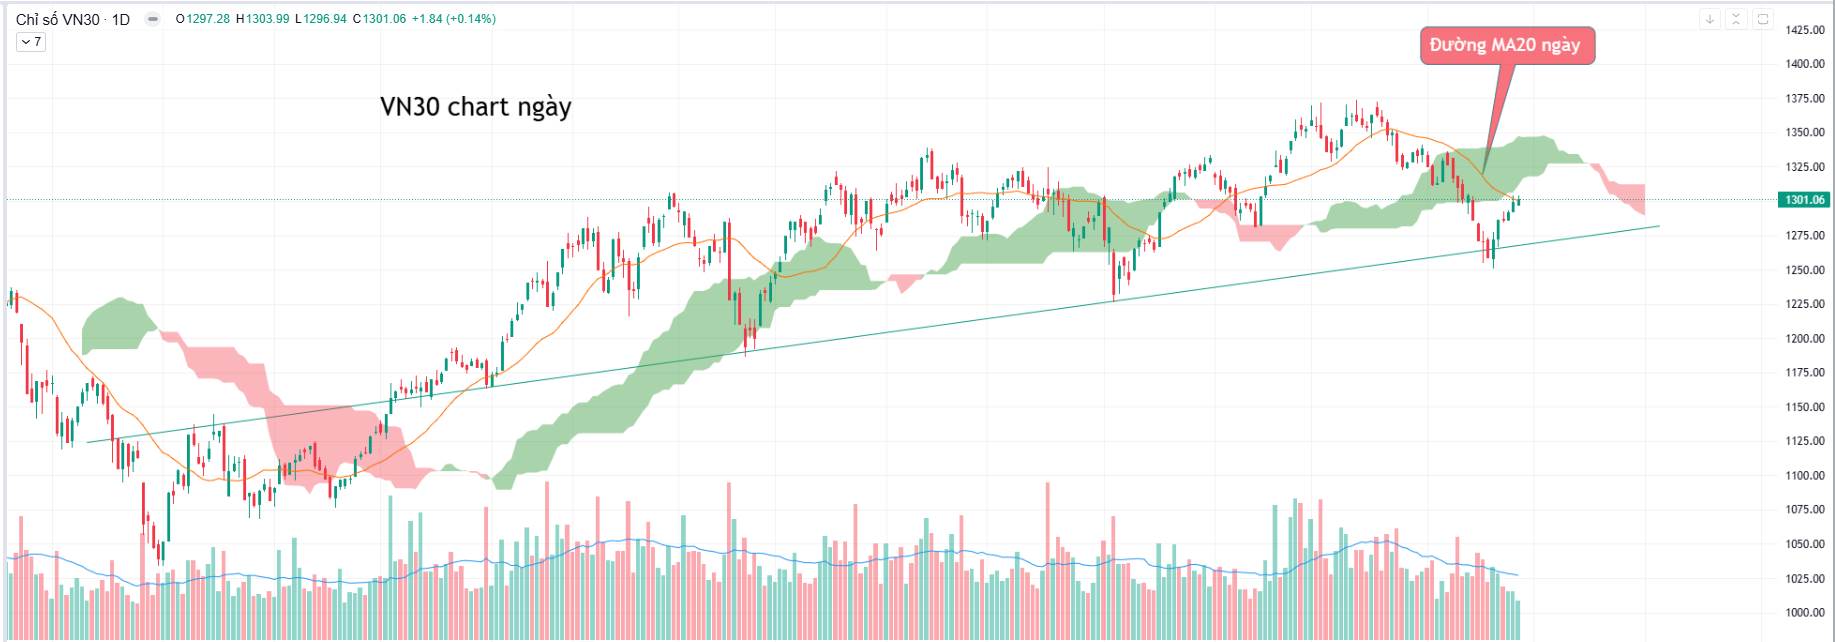Click the gray market status indicator

coord(152,19)
